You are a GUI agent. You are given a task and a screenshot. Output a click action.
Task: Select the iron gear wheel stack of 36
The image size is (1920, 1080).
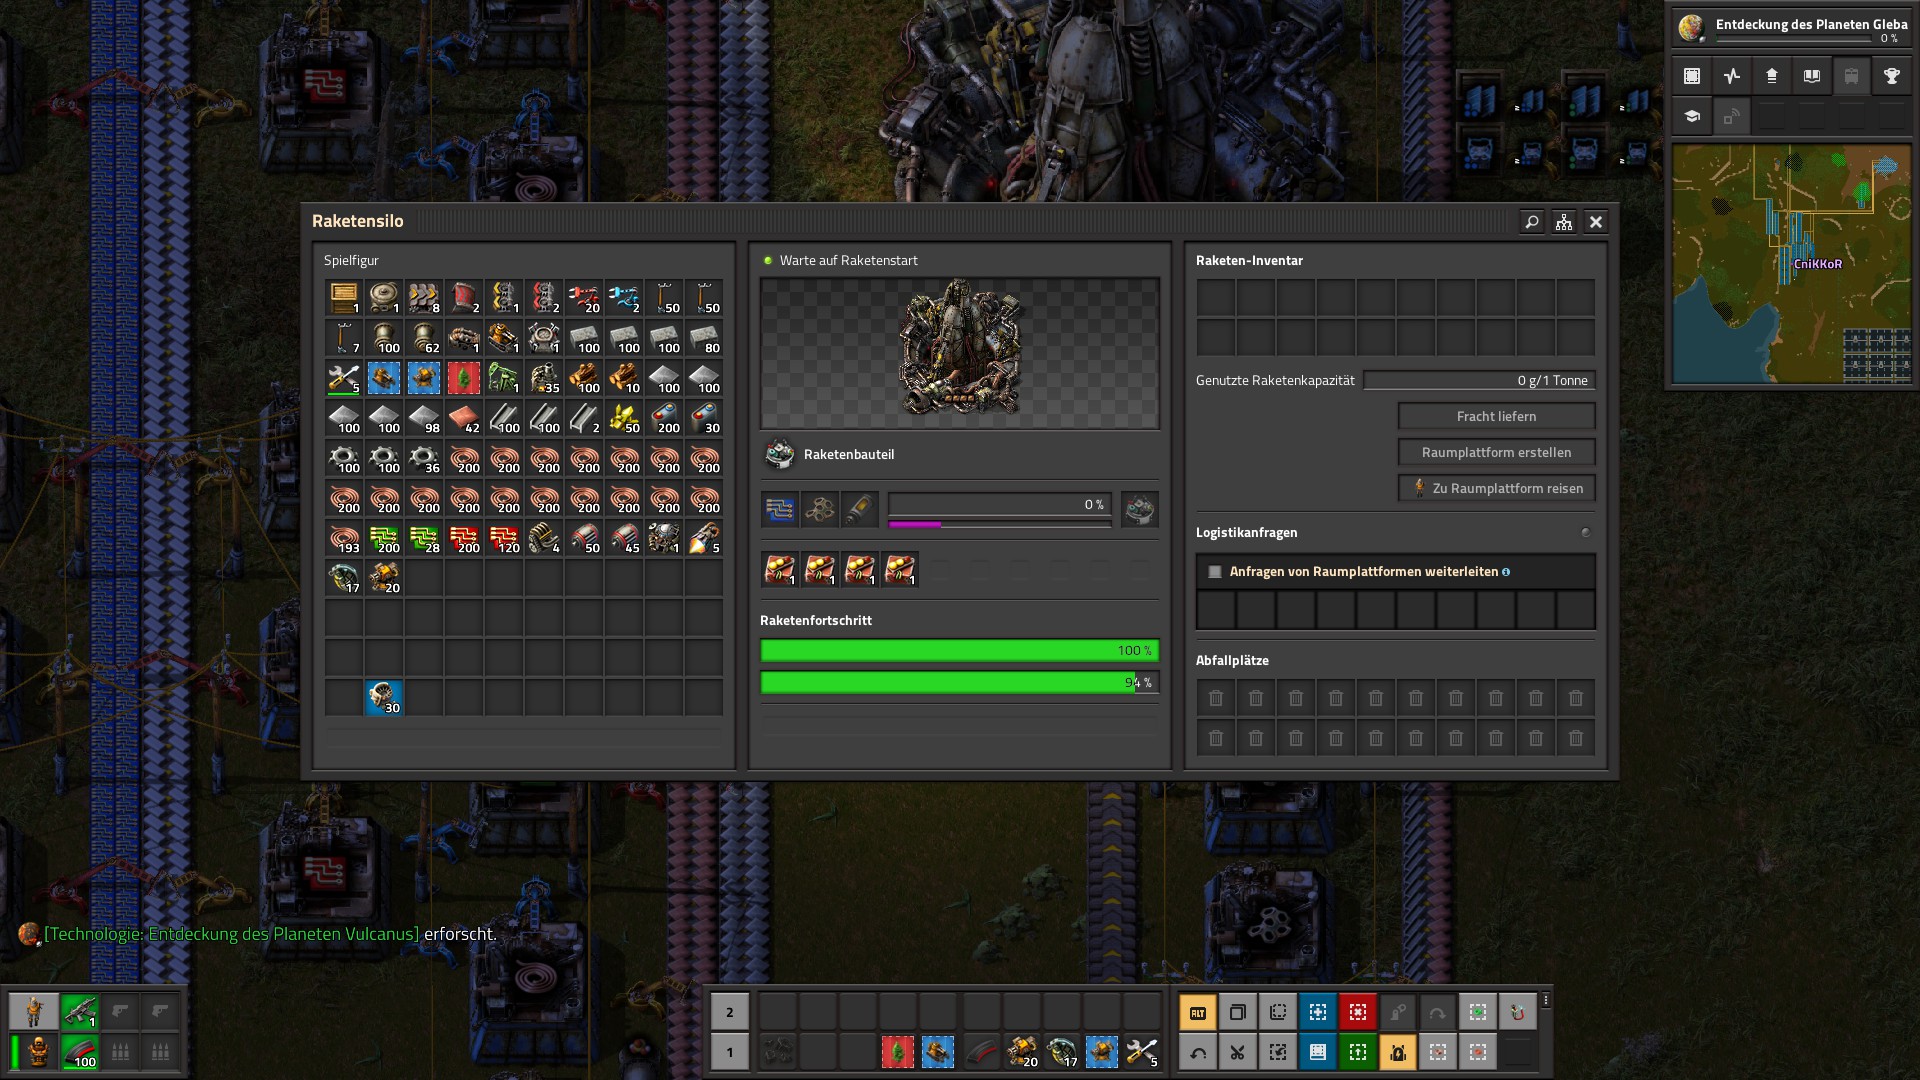[x=423, y=457]
